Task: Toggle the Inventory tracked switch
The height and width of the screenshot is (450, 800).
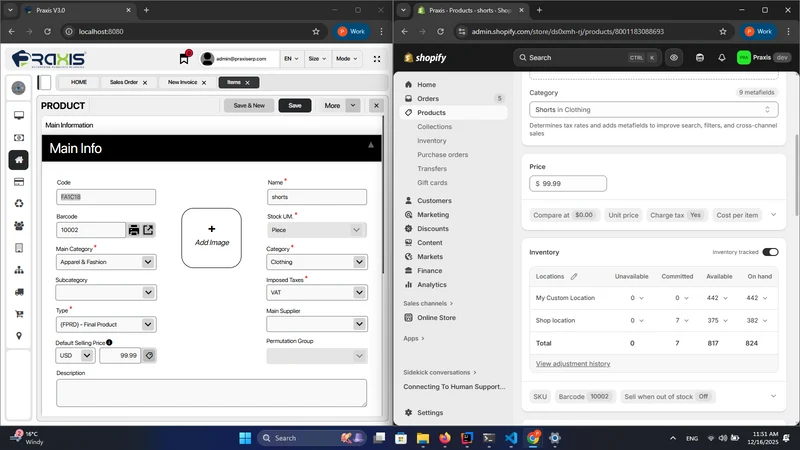Action: 770,252
